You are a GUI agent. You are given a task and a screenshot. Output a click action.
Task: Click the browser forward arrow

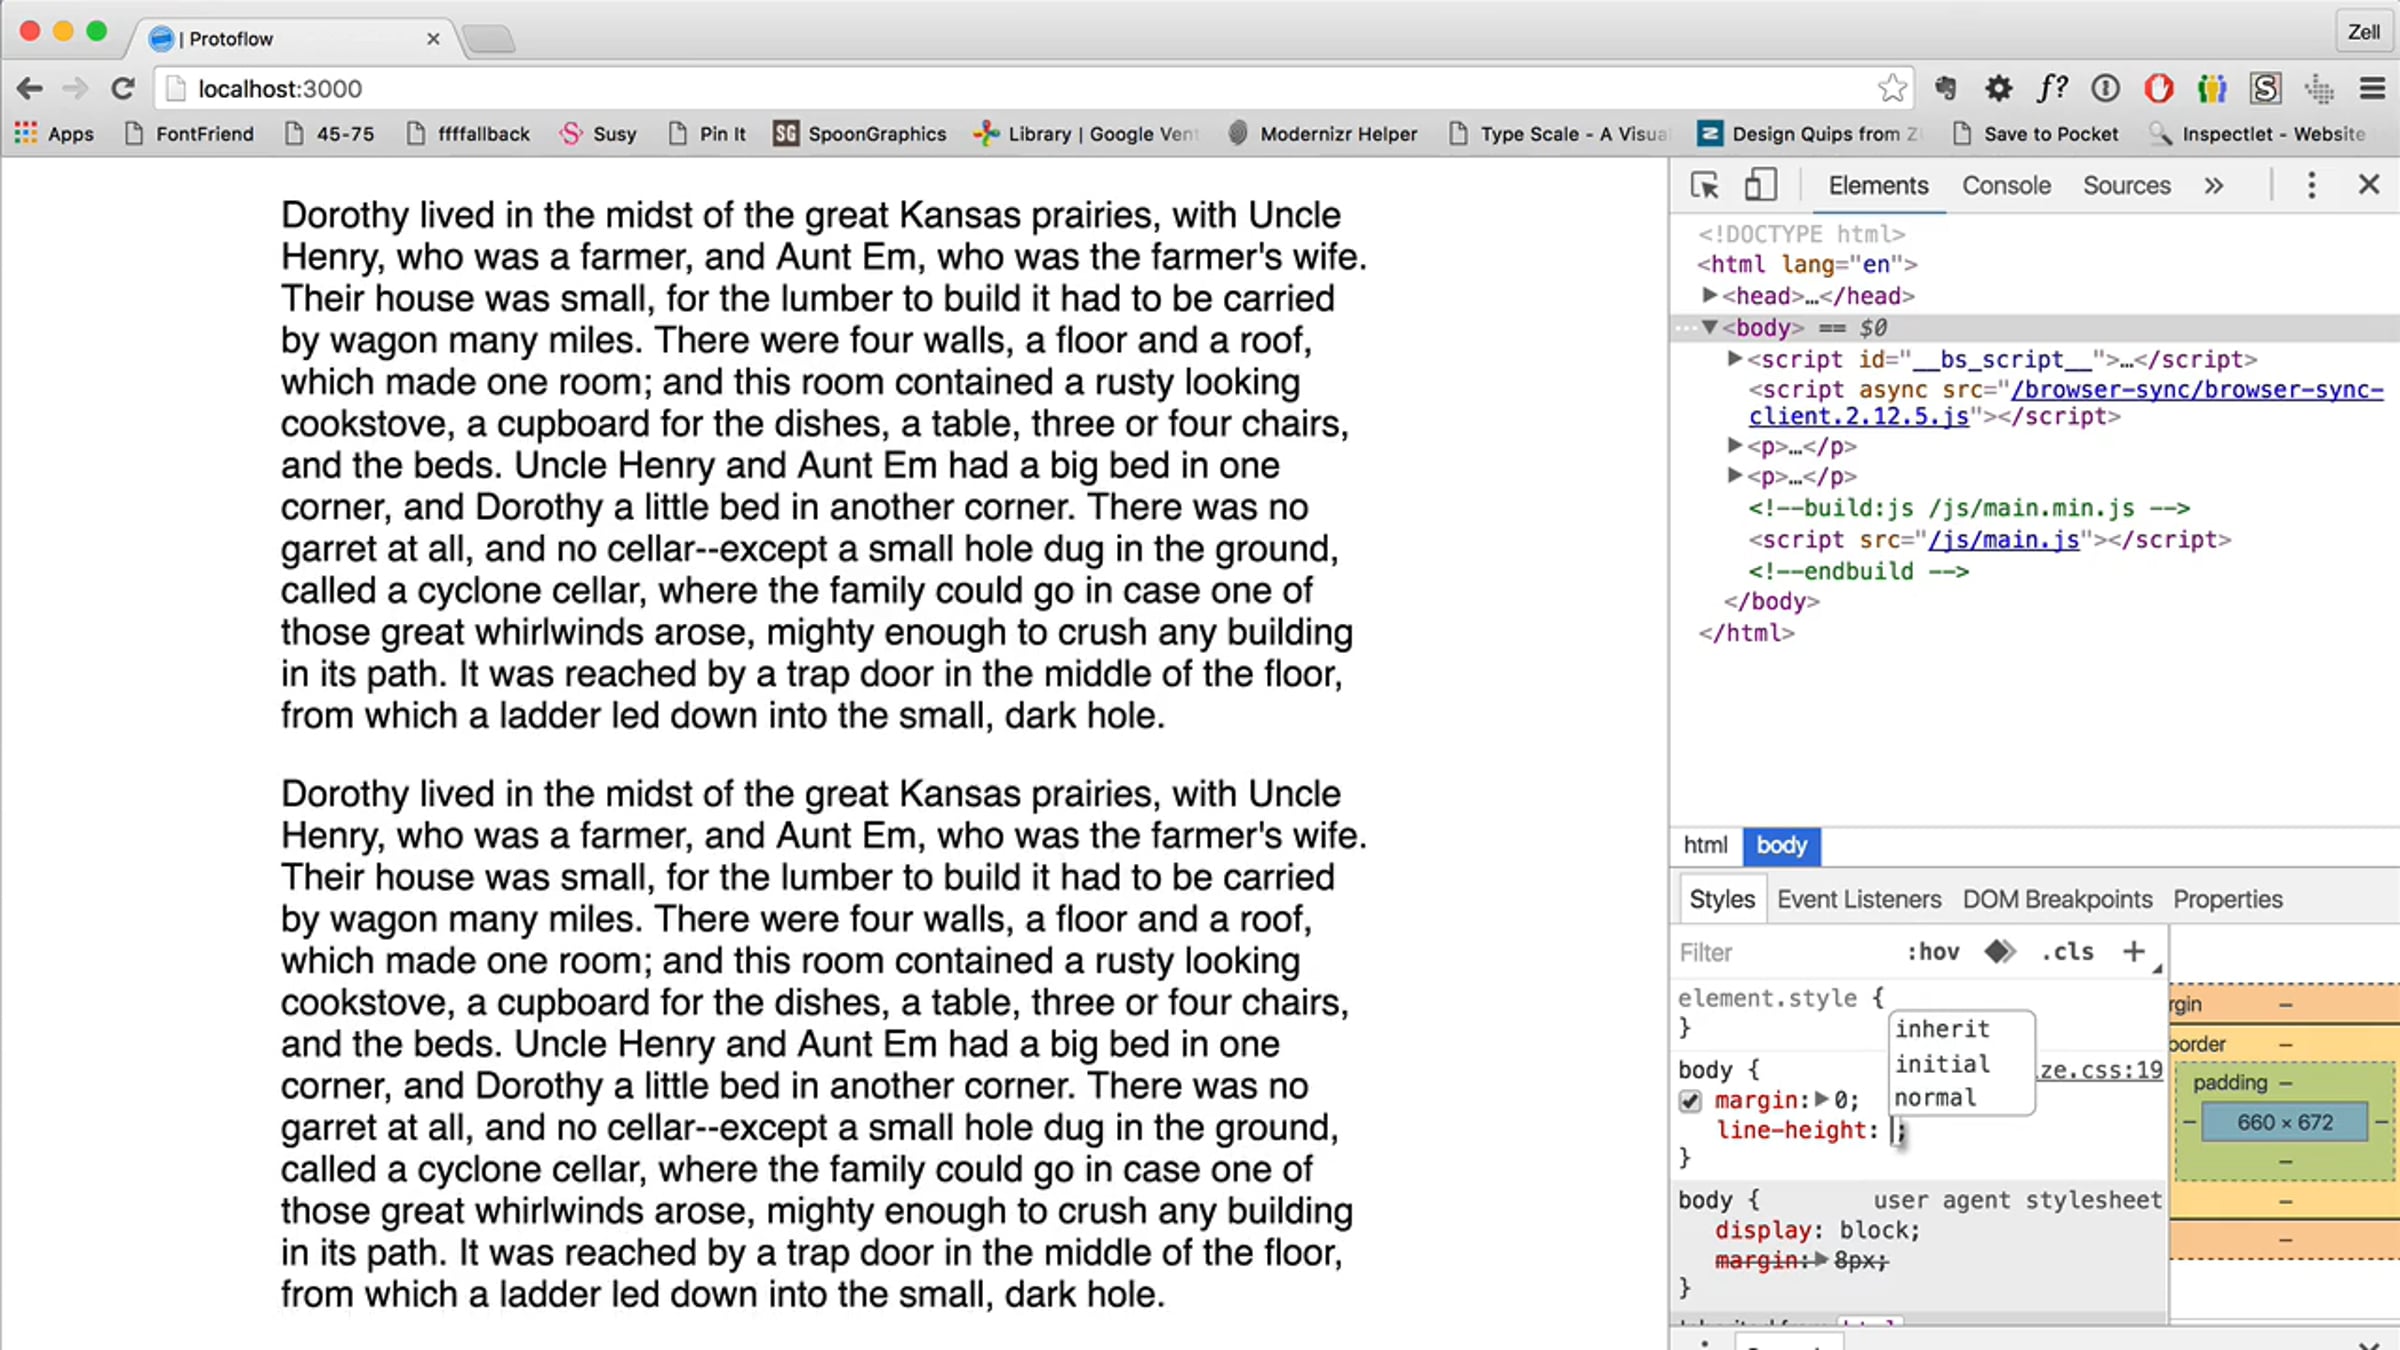[x=75, y=89]
